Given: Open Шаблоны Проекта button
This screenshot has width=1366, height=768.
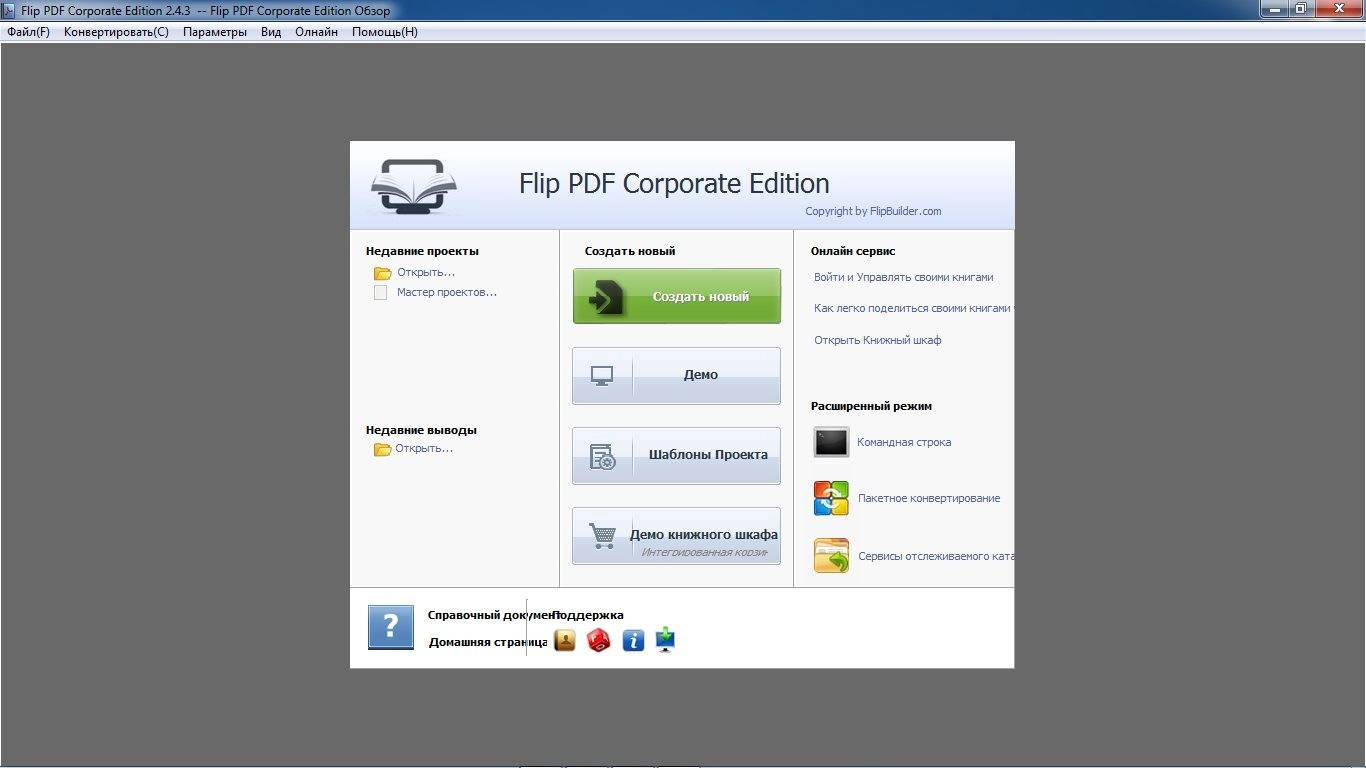Looking at the screenshot, I should click(x=676, y=455).
